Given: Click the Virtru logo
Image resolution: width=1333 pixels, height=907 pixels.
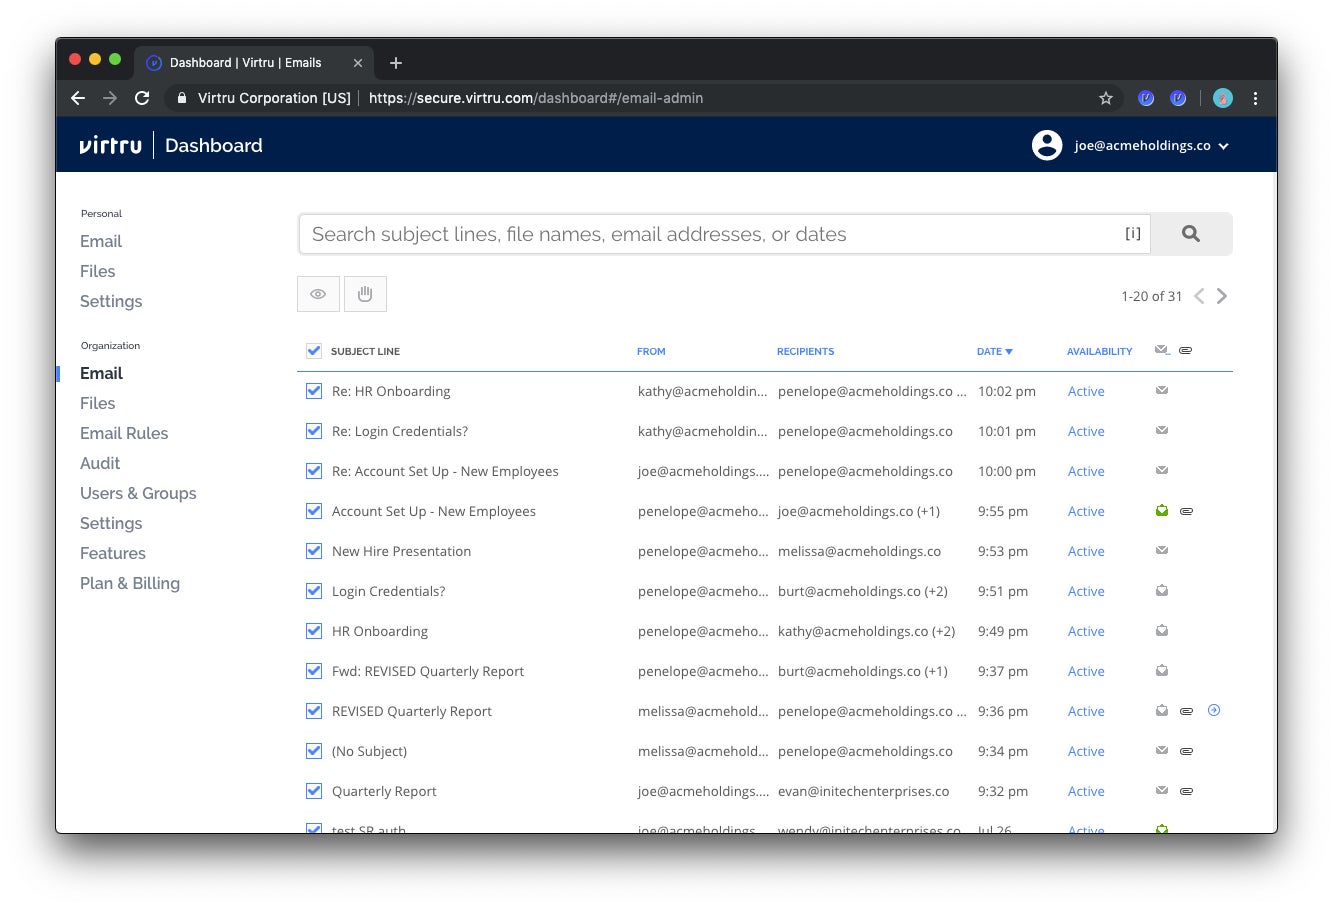Looking at the screenshot, I should [x=110, y=145].
